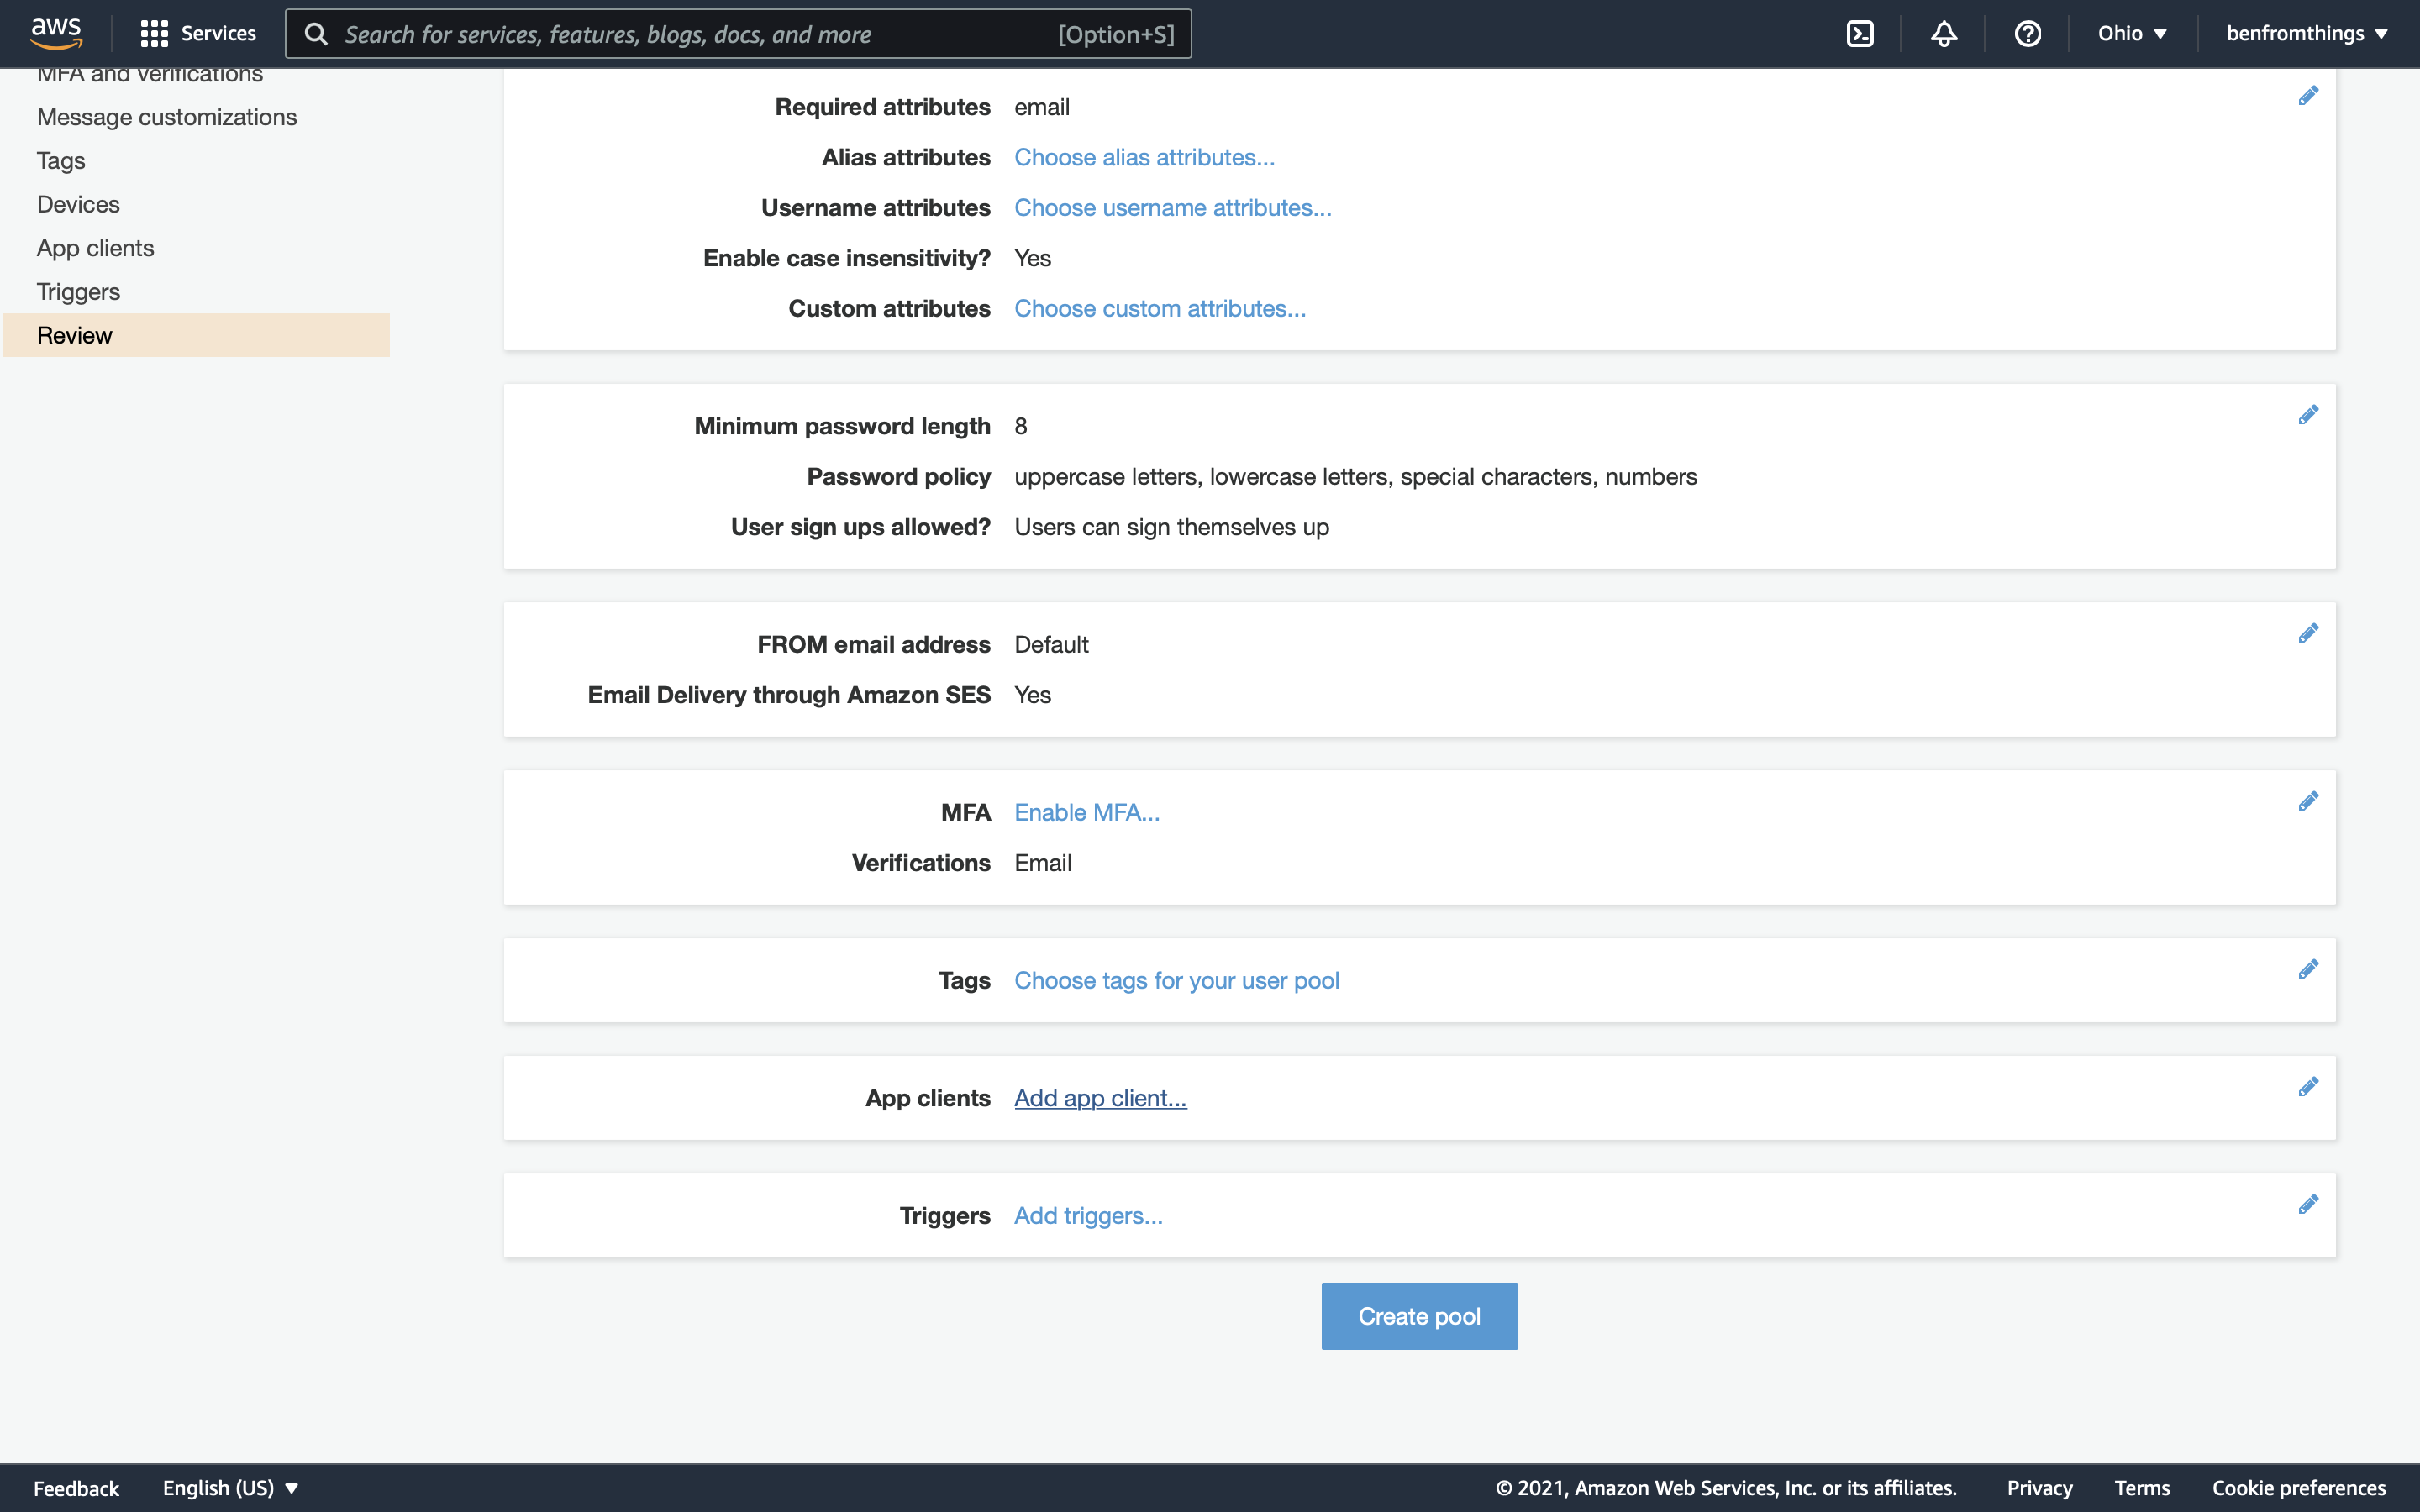
Task: Open the notifications bell
Action: pyautogui.click(x=1943, y=34)
